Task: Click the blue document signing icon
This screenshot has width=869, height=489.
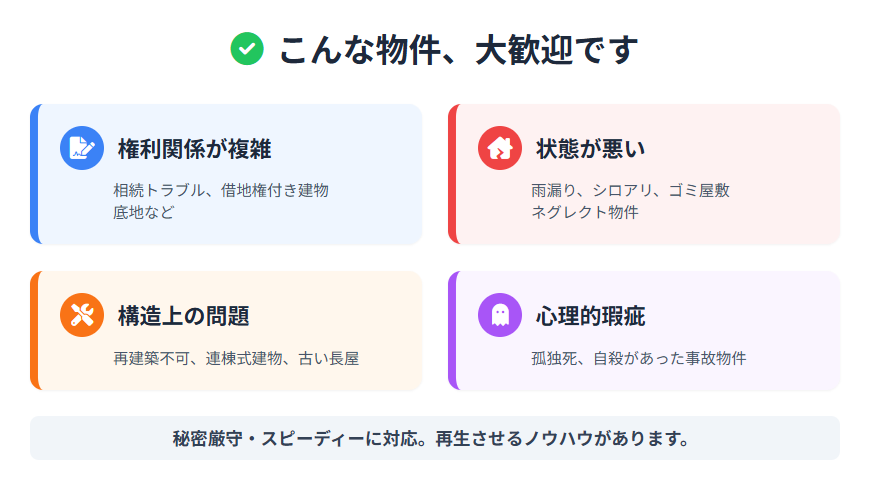Action: click(x=81, y=148)
